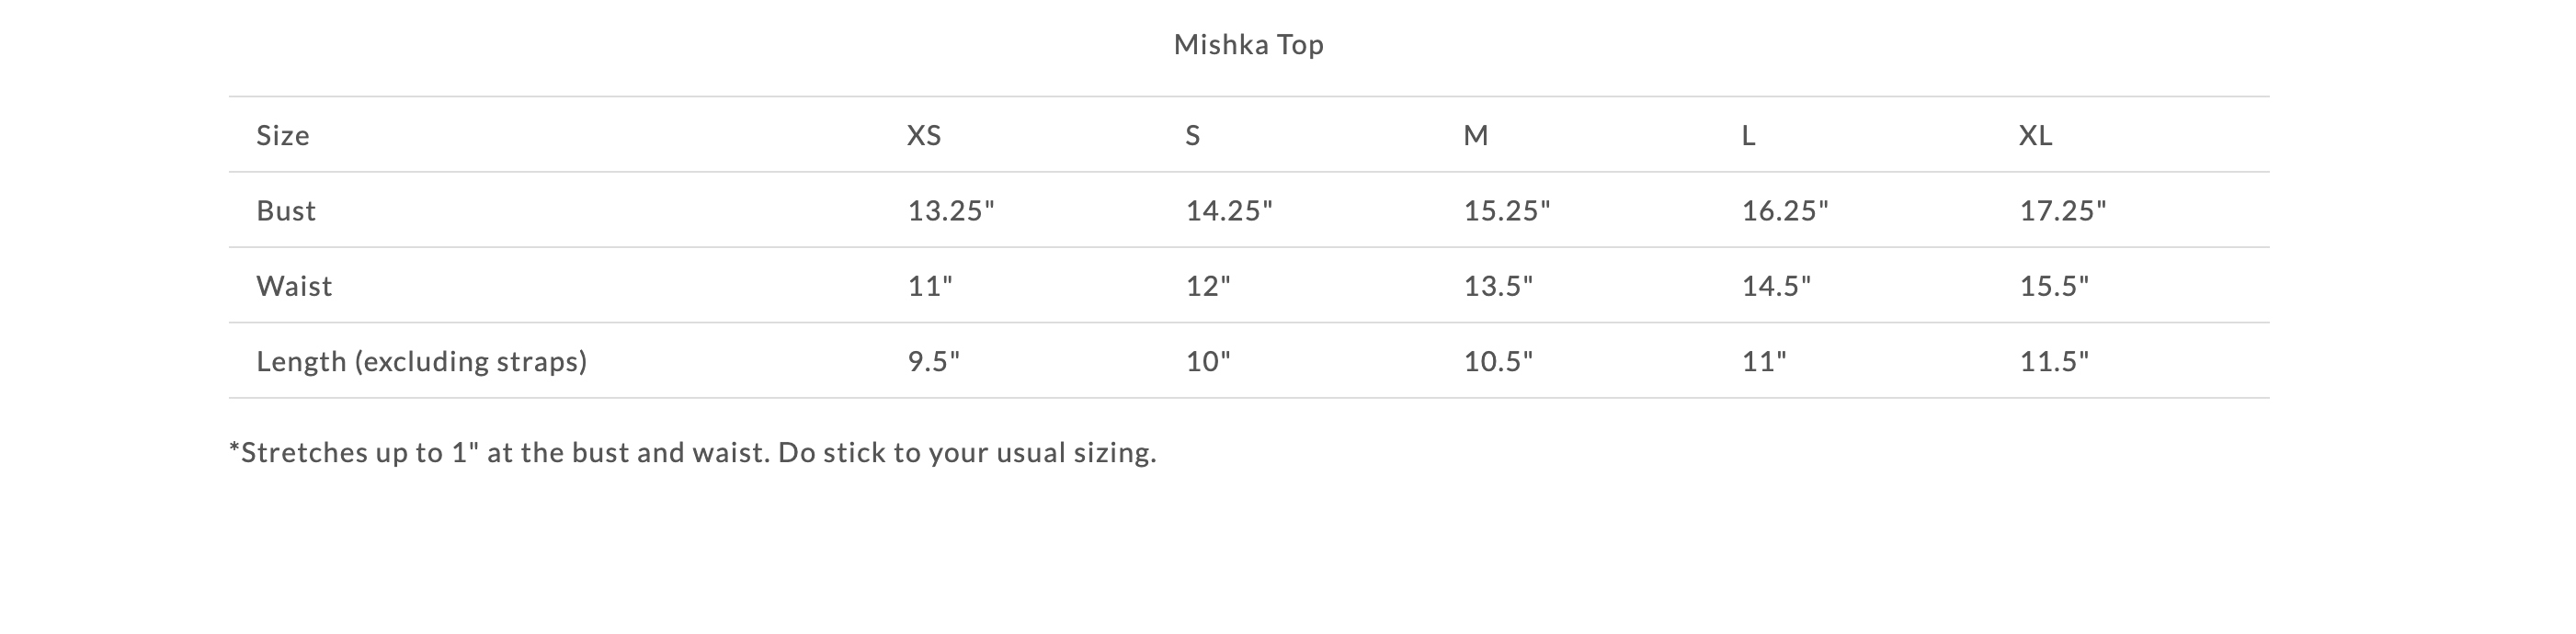
Task: Click the 13.5" waist value for M
Action: tap(1498, 286)
